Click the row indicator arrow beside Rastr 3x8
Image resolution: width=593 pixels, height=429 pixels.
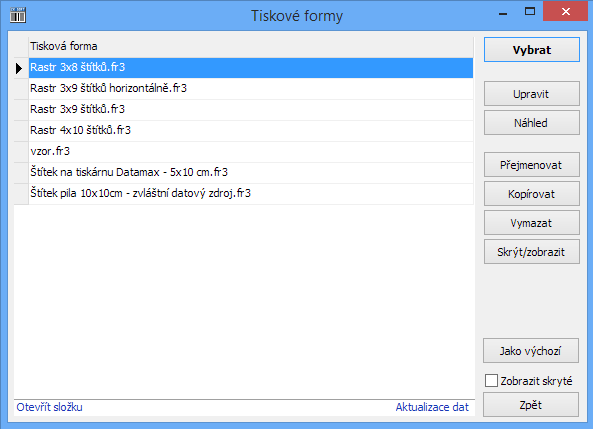(x=19, y=68)
